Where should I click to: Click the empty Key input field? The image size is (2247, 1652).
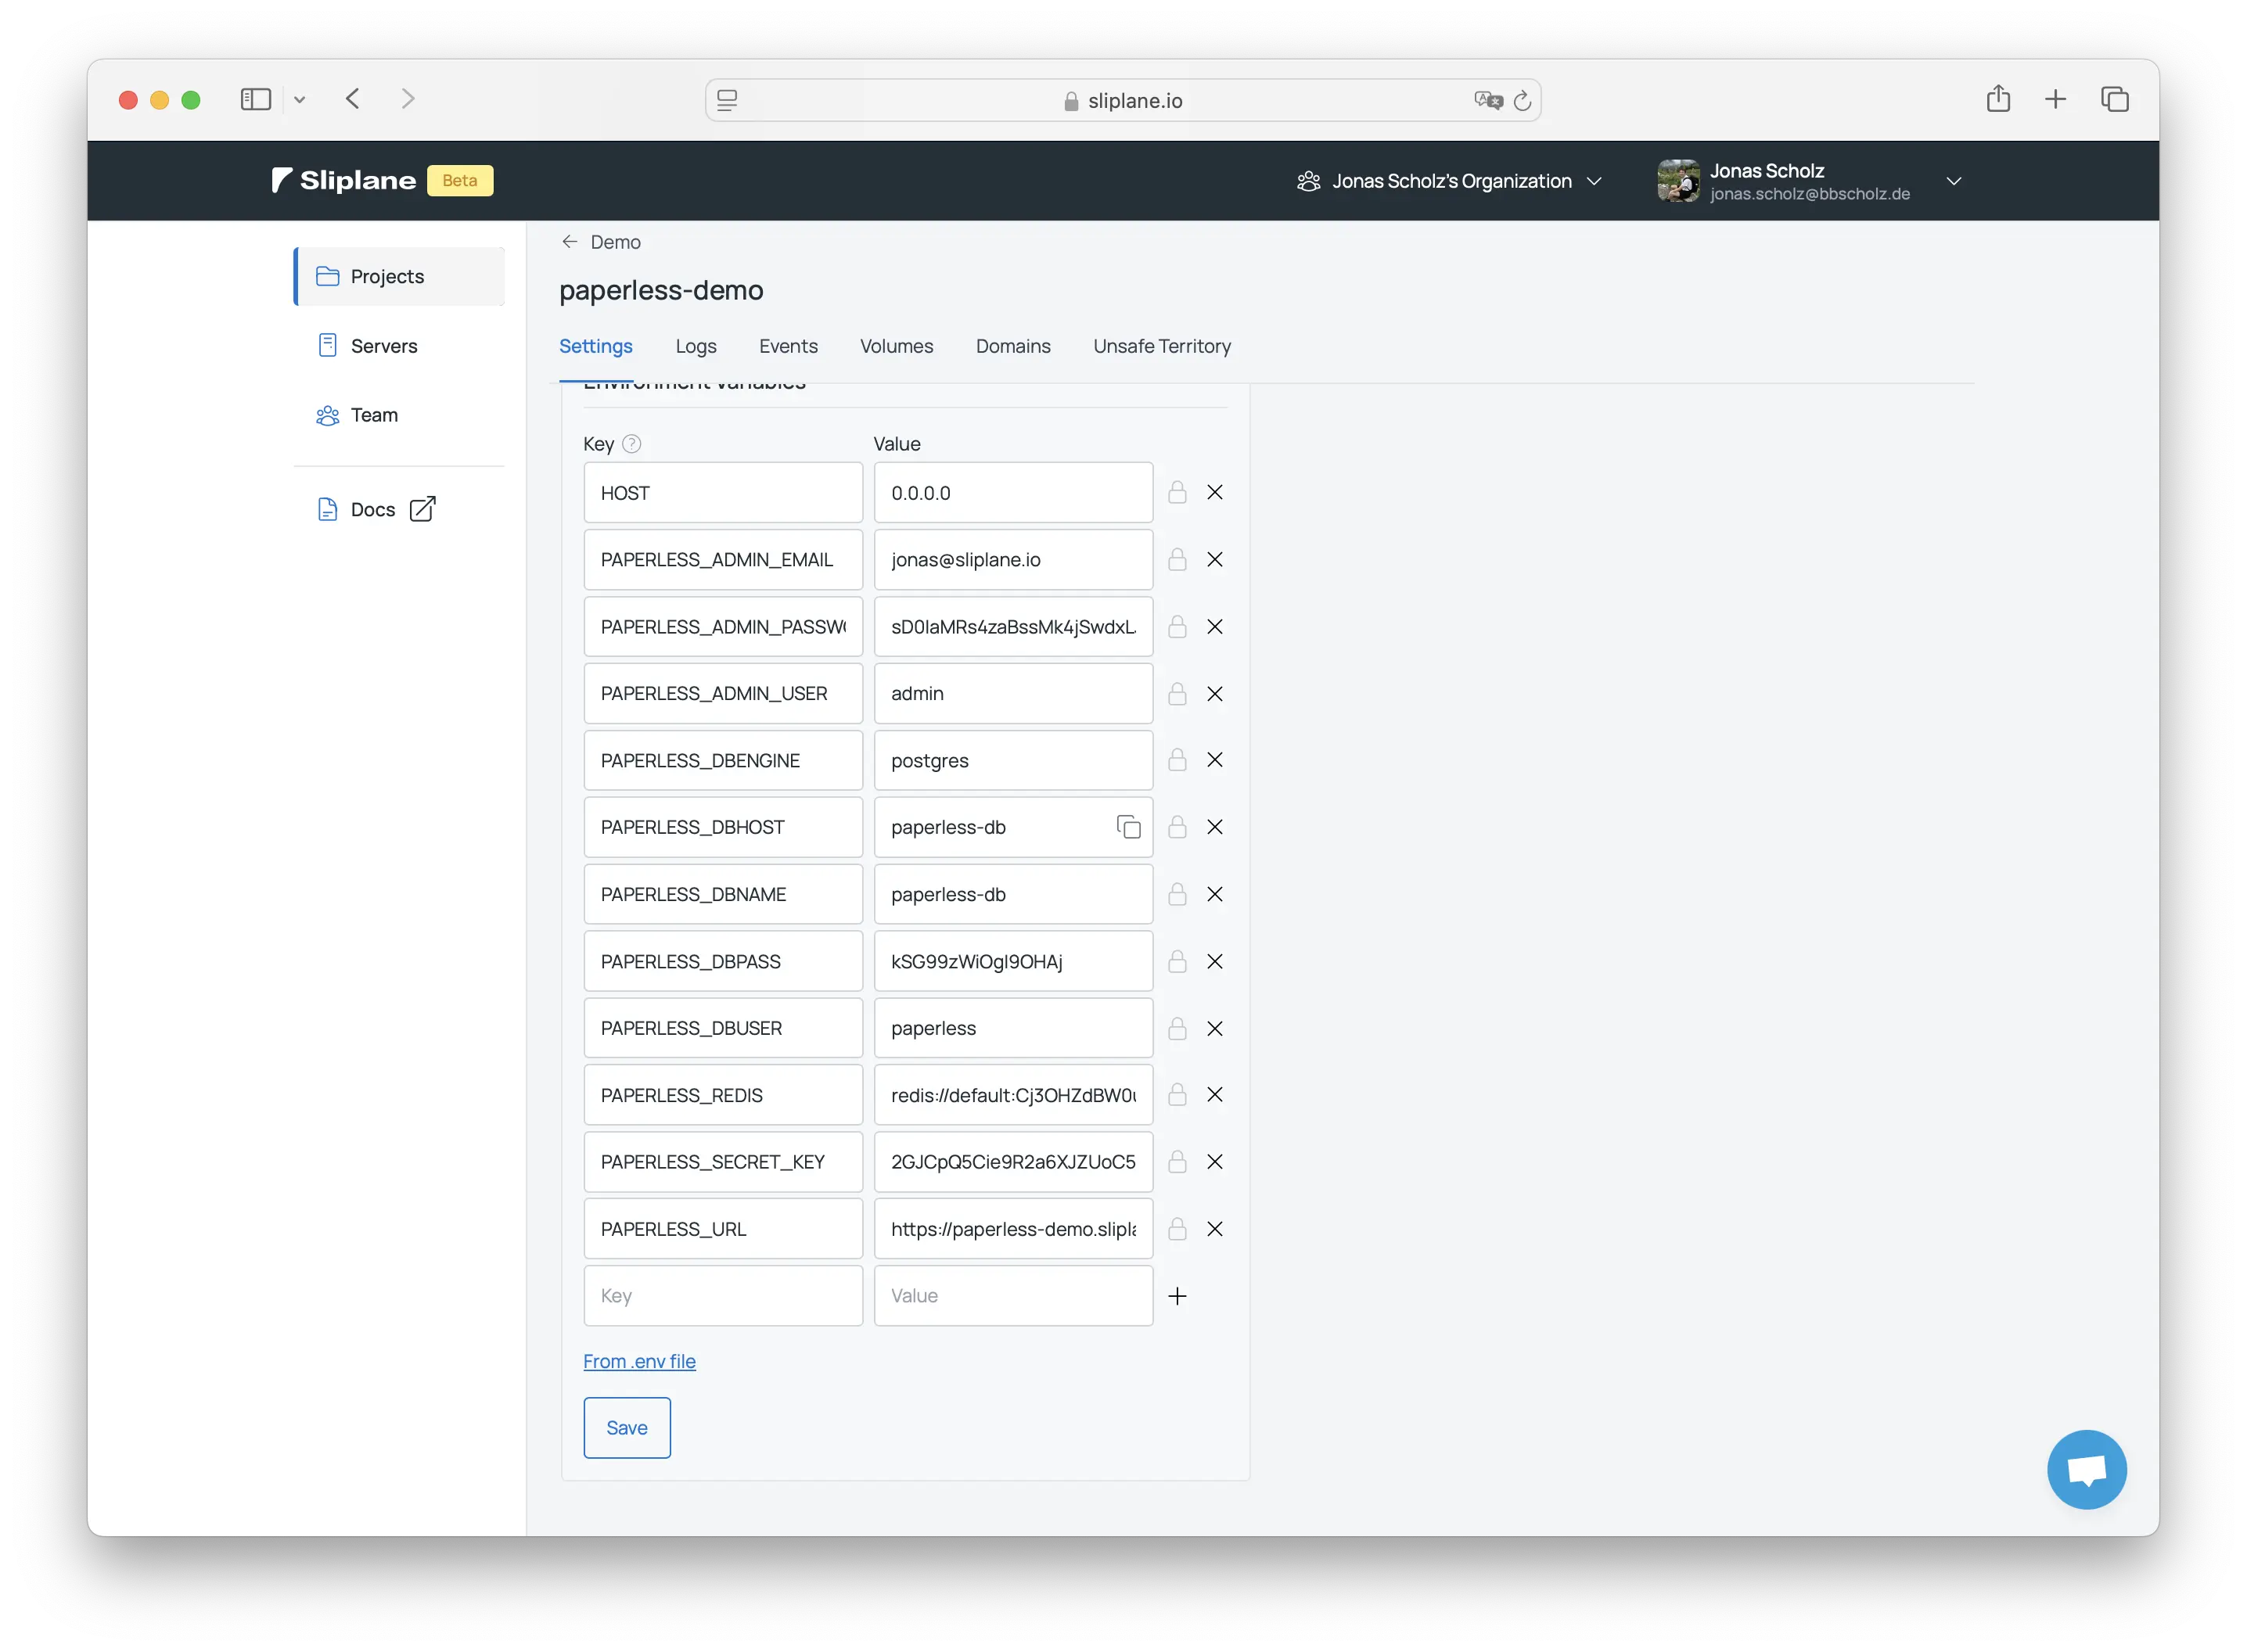click(x=722, y=1296)
